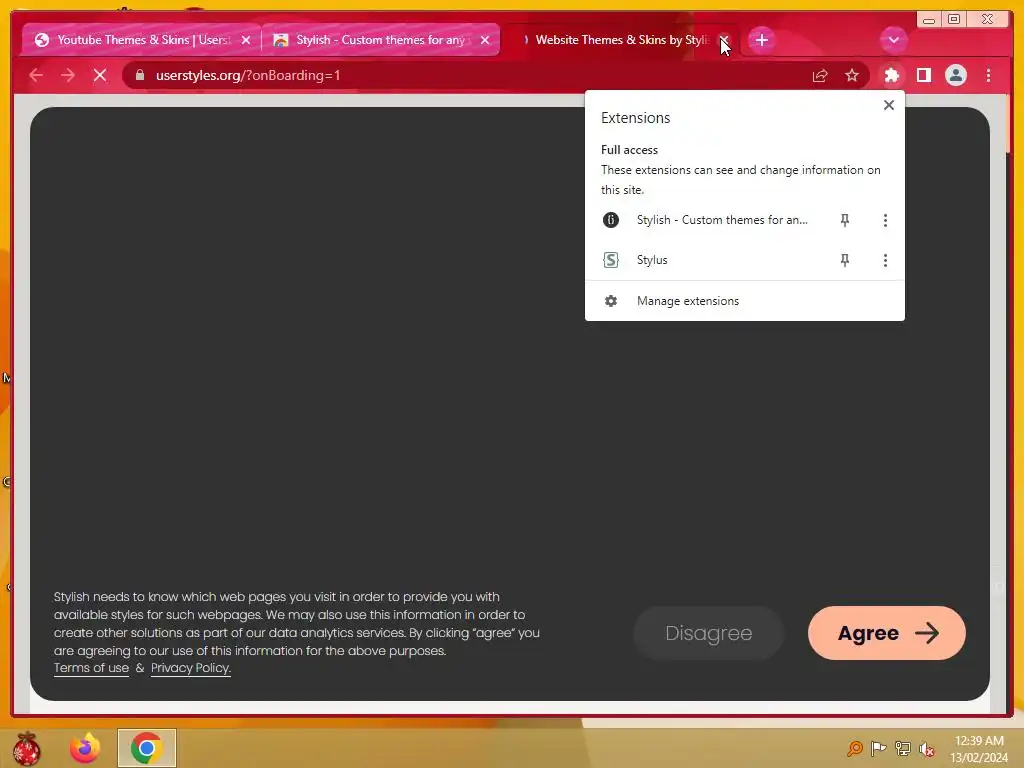This screenshot has width=1024, height=768.
Task: Click the Chrome taskbar icon
Action: point(146,748)
